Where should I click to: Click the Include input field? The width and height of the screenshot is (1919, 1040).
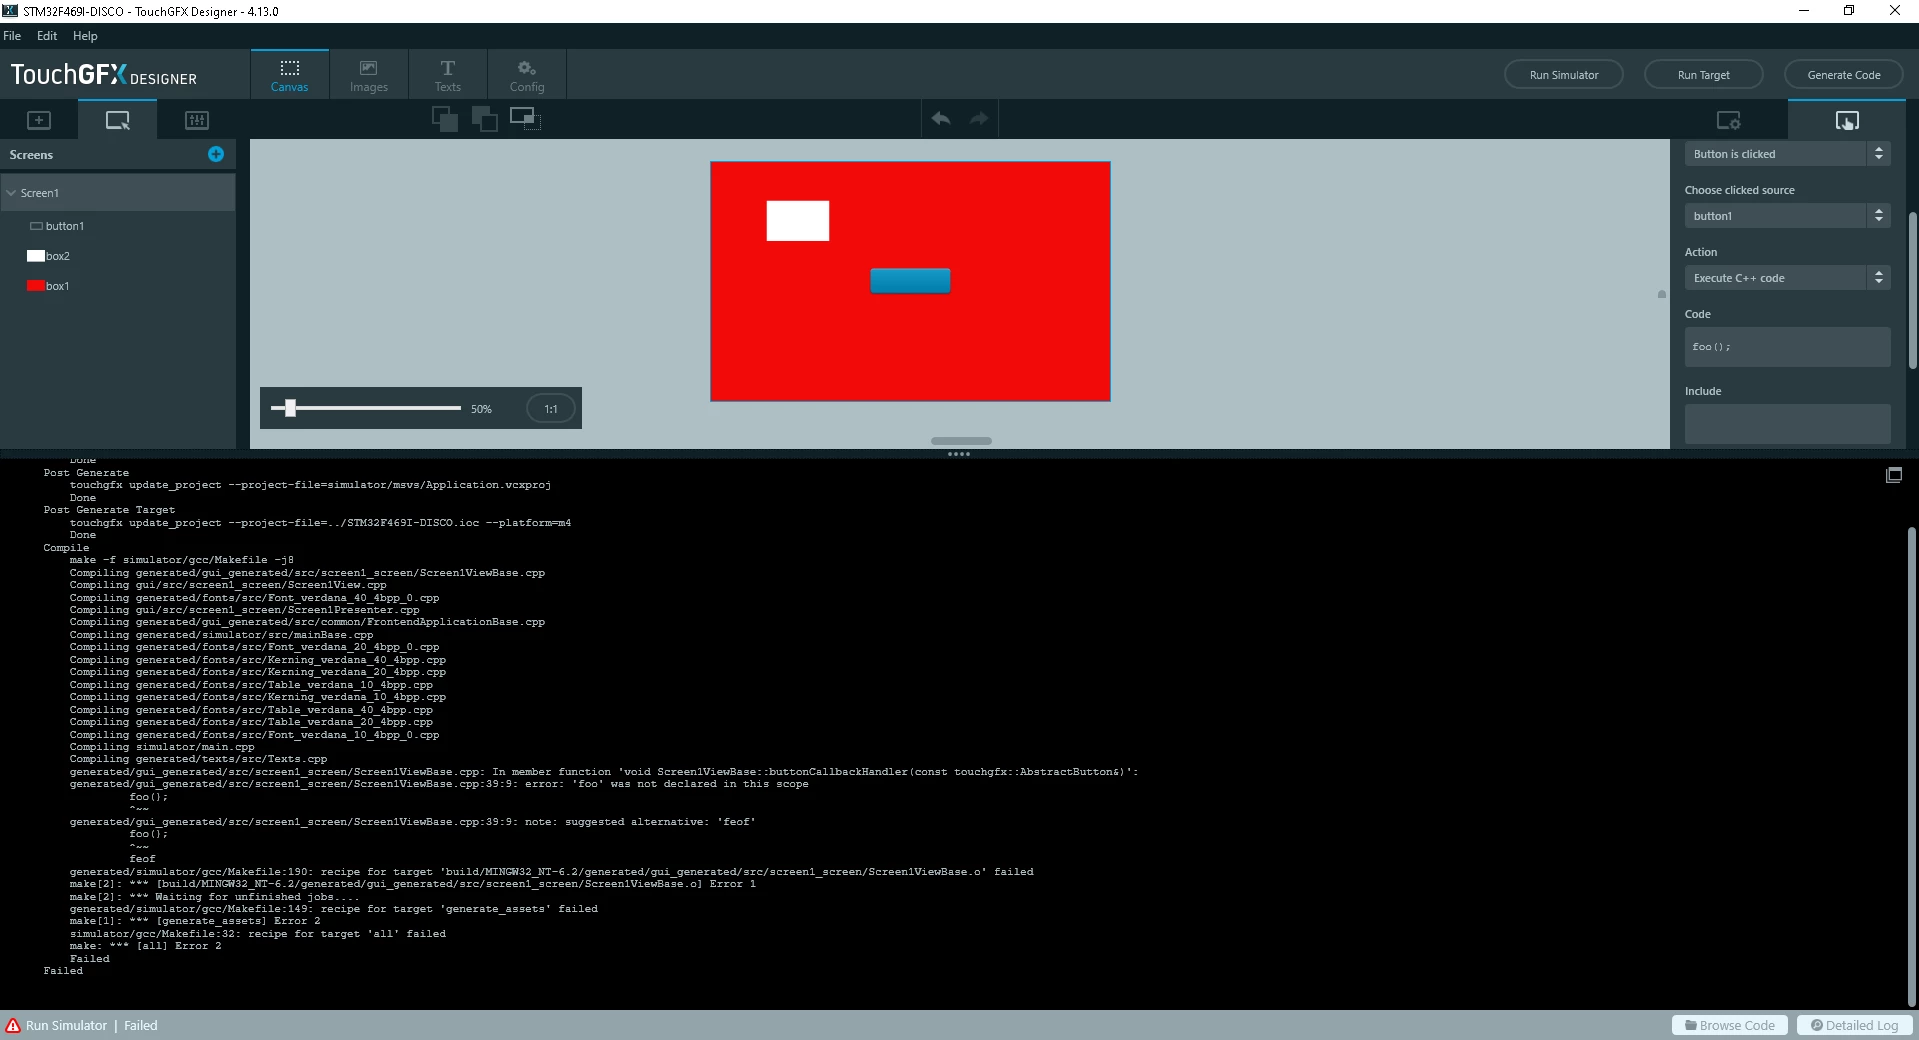(1787, 424)
